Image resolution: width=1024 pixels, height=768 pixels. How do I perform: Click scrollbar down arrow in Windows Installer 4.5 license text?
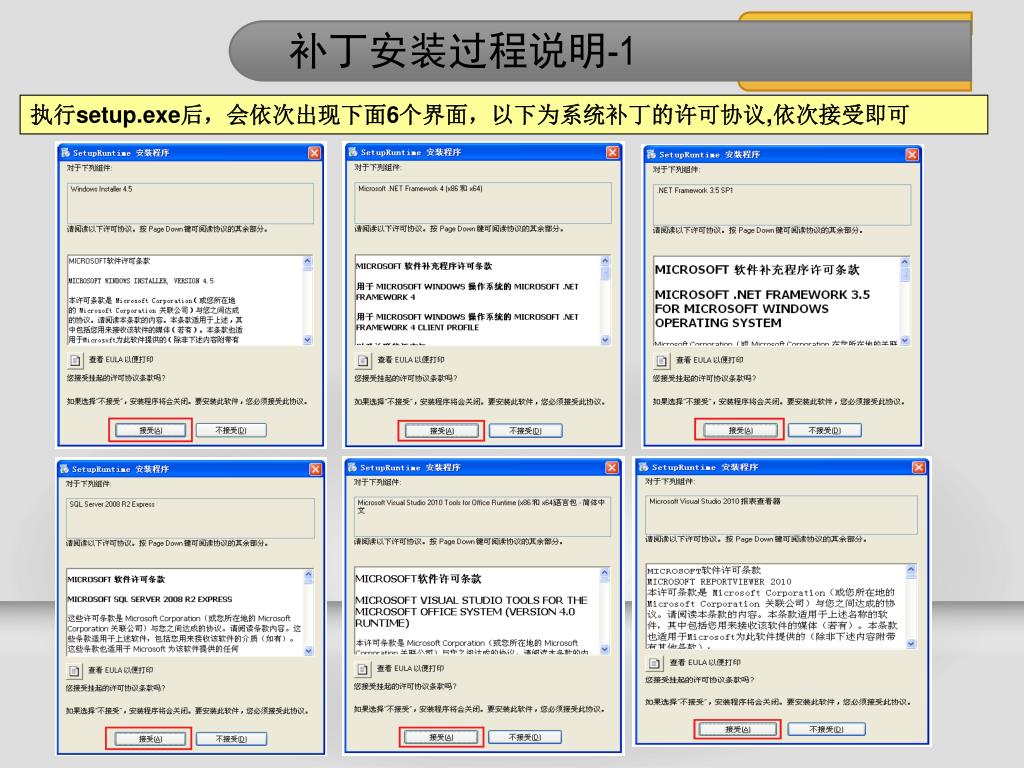[x=308, y=340]
